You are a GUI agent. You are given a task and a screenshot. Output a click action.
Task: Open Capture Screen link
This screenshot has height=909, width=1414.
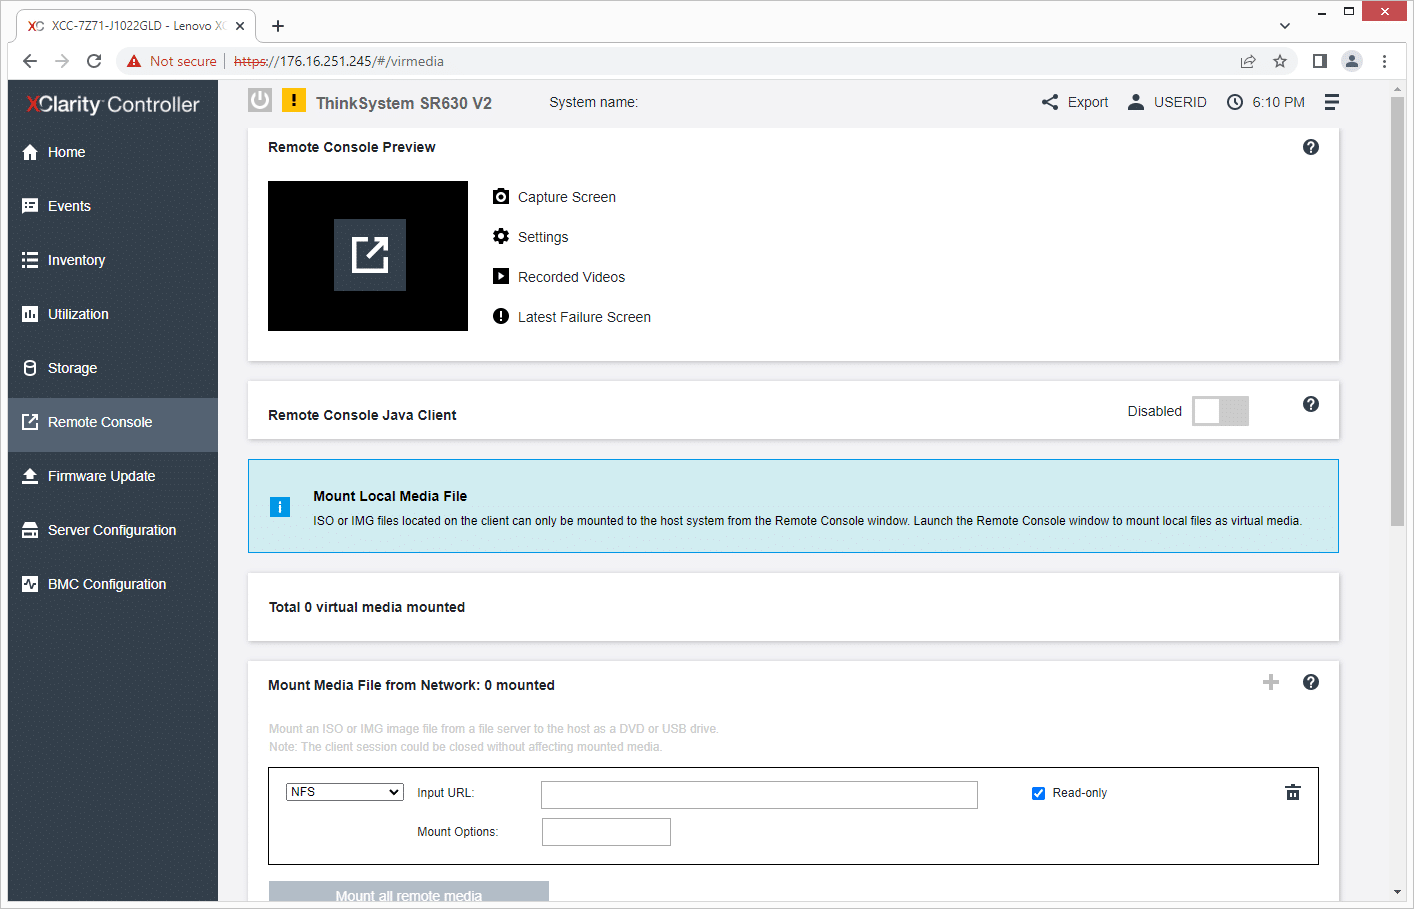point(567,197)
